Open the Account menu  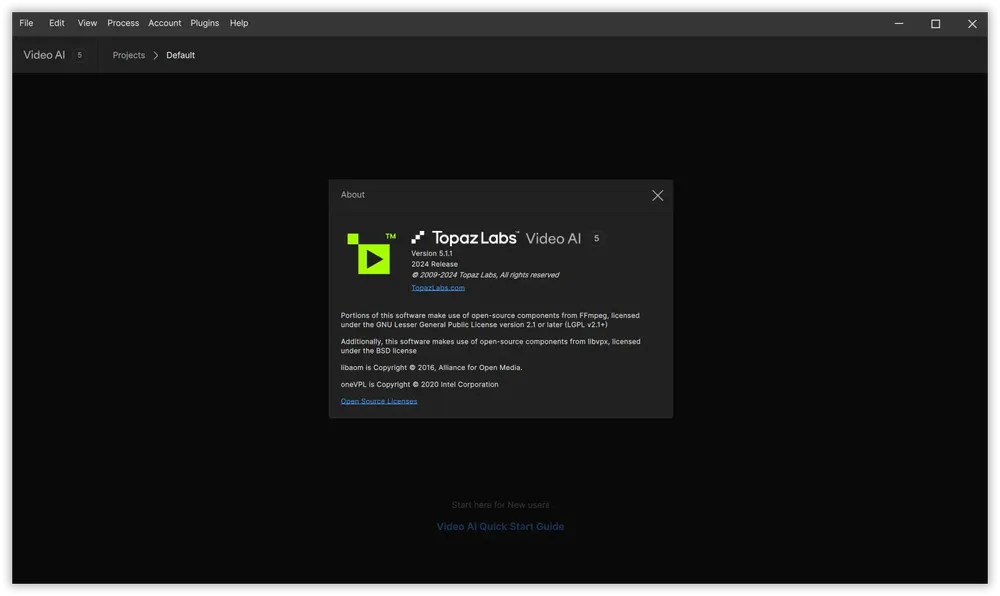point(165,23)
